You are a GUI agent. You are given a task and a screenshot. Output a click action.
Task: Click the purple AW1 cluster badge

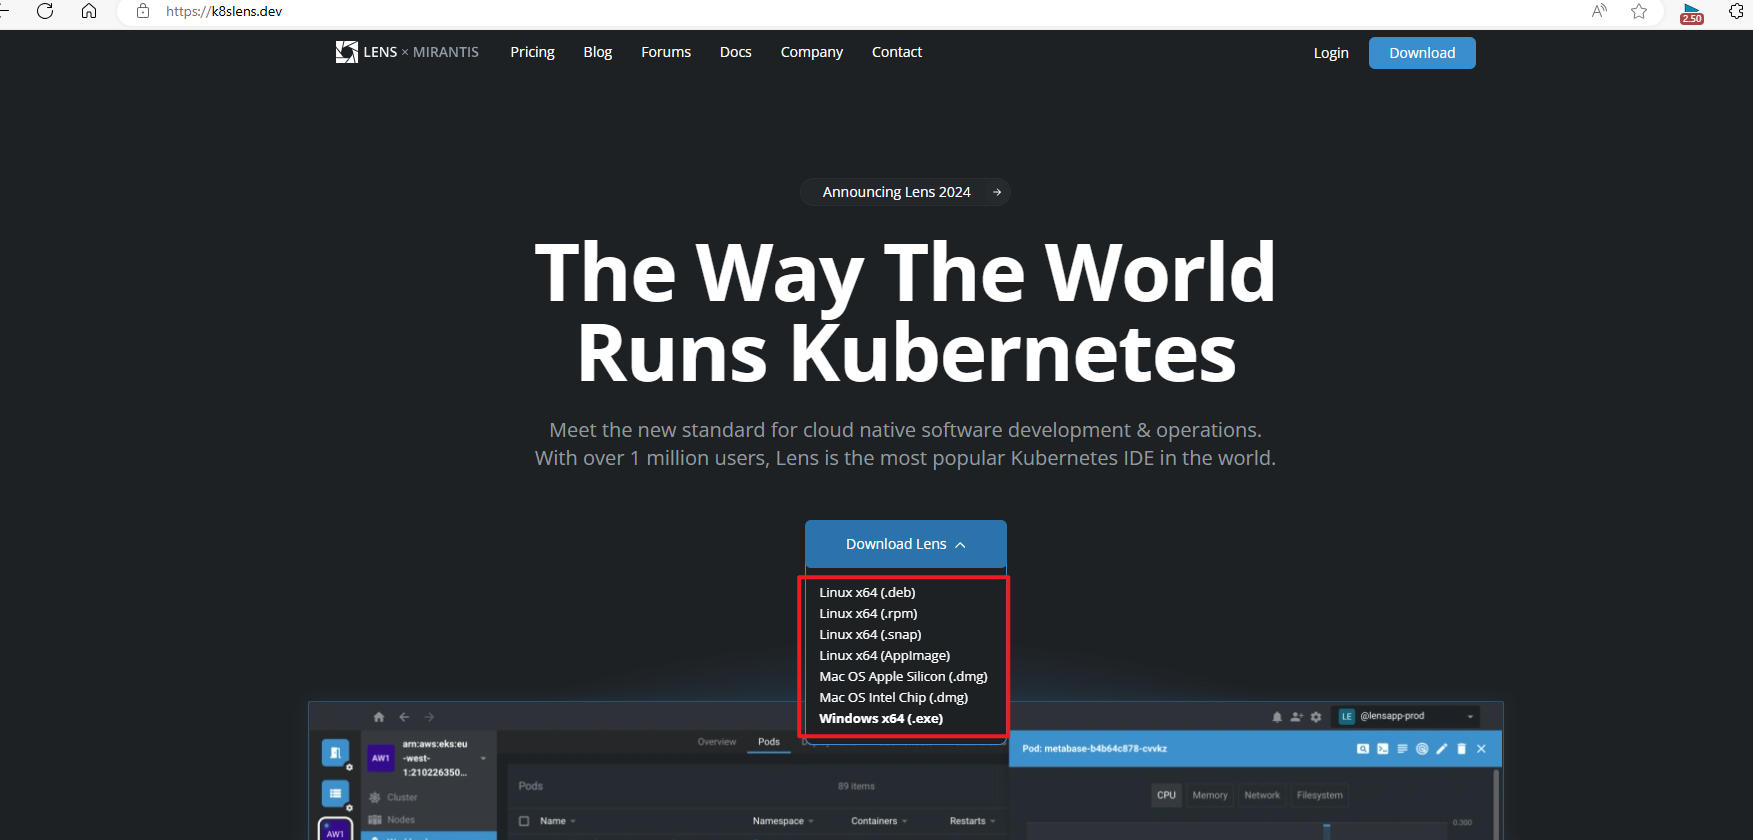[381, 759]
